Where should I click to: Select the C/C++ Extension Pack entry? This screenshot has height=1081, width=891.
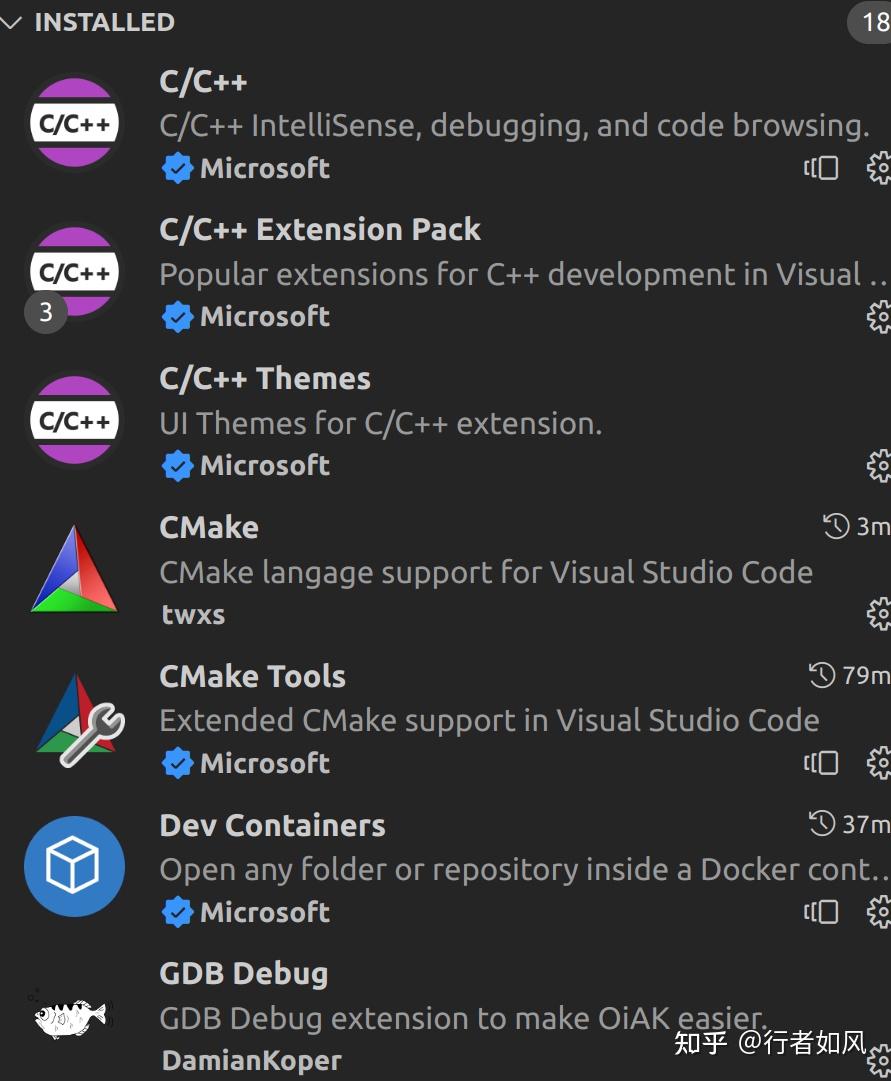pyautogui.click(x=320, y=230)
